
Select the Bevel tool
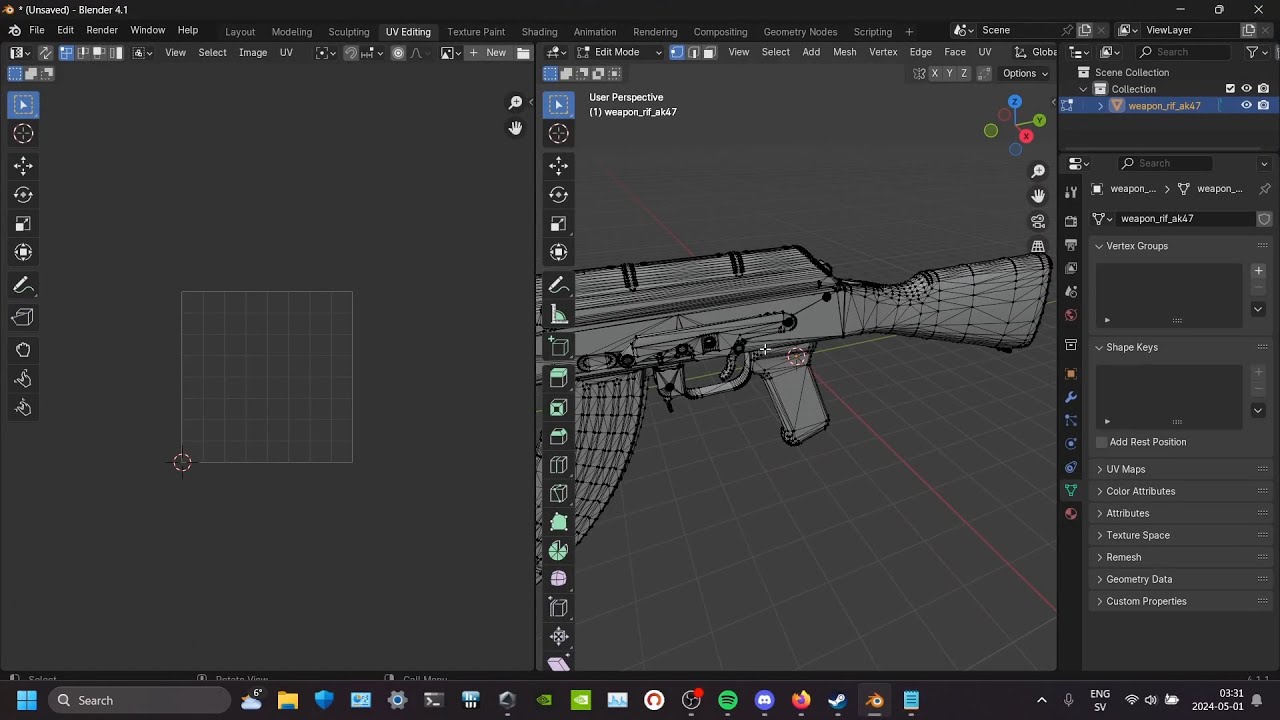(559, 436)
